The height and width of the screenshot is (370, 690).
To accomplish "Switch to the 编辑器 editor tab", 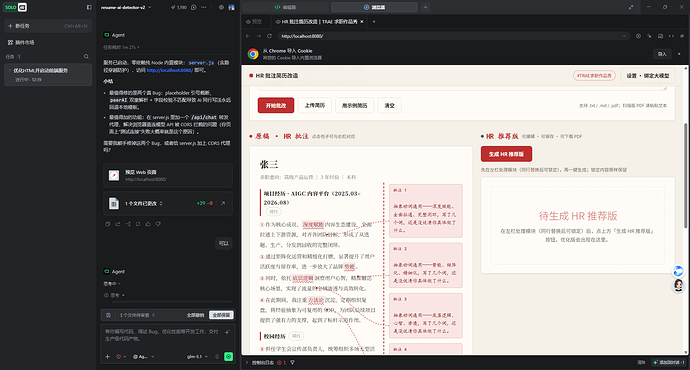I will (285, 7).
